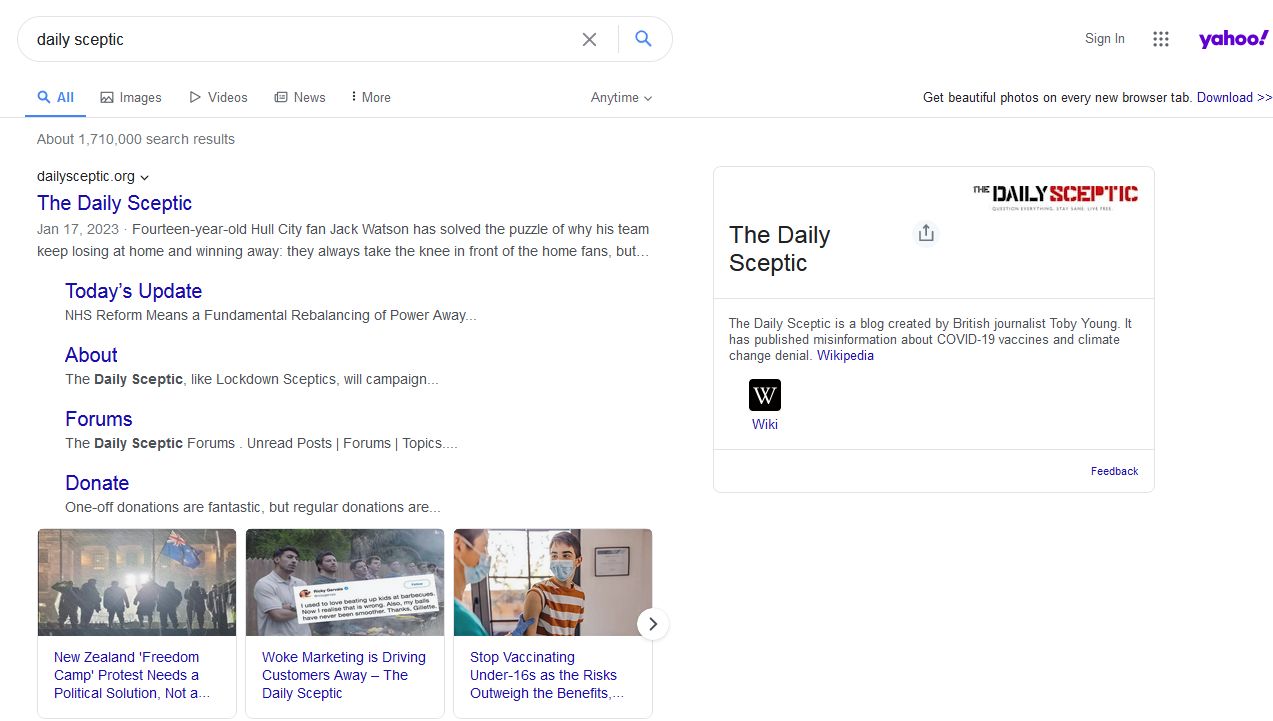Expand the Anytime time filter
1273x721 pixels.
pos(621,97)
